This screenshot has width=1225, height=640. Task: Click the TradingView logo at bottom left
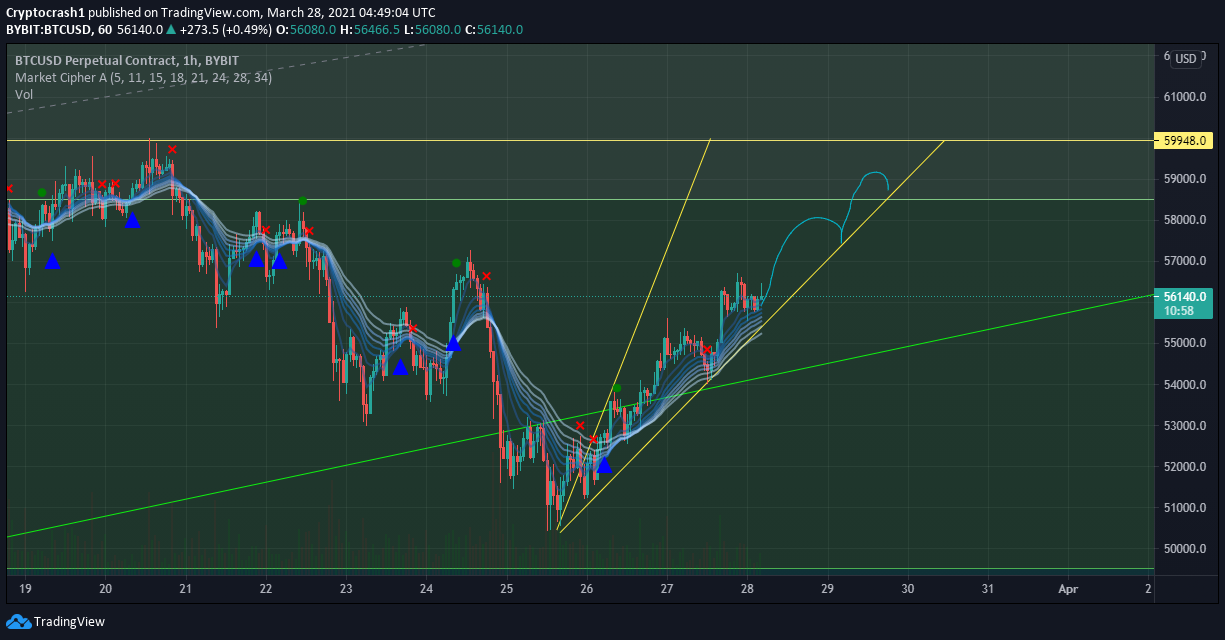56,621
